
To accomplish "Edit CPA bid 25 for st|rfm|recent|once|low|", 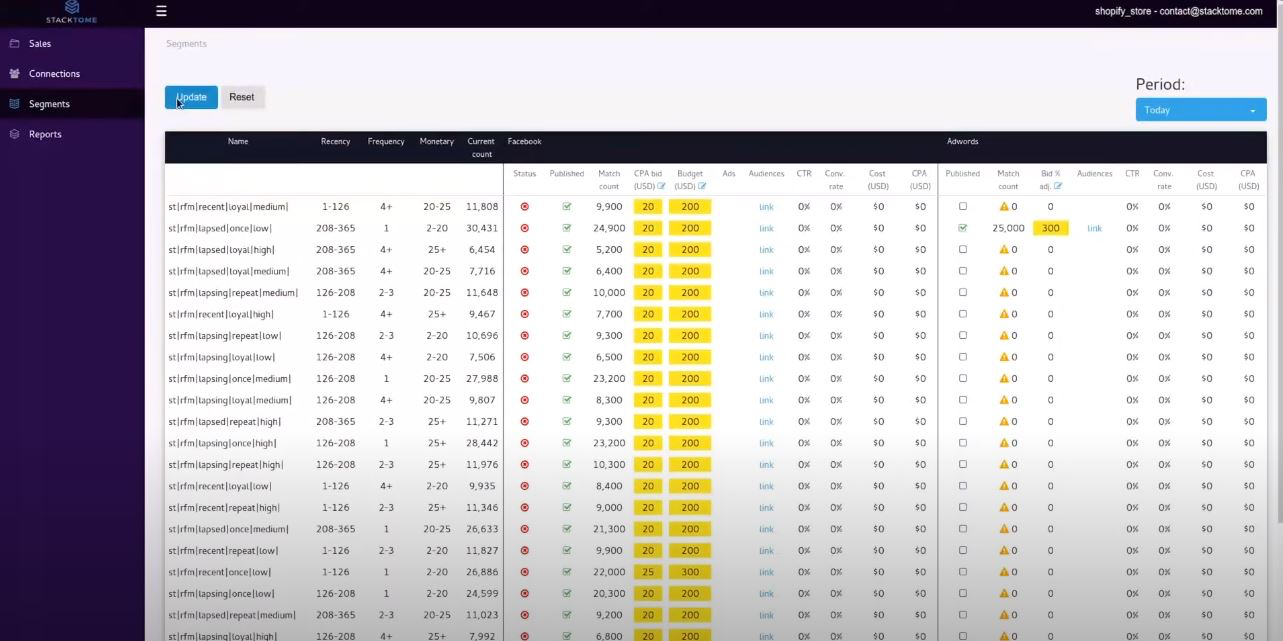I will (648, 572).
